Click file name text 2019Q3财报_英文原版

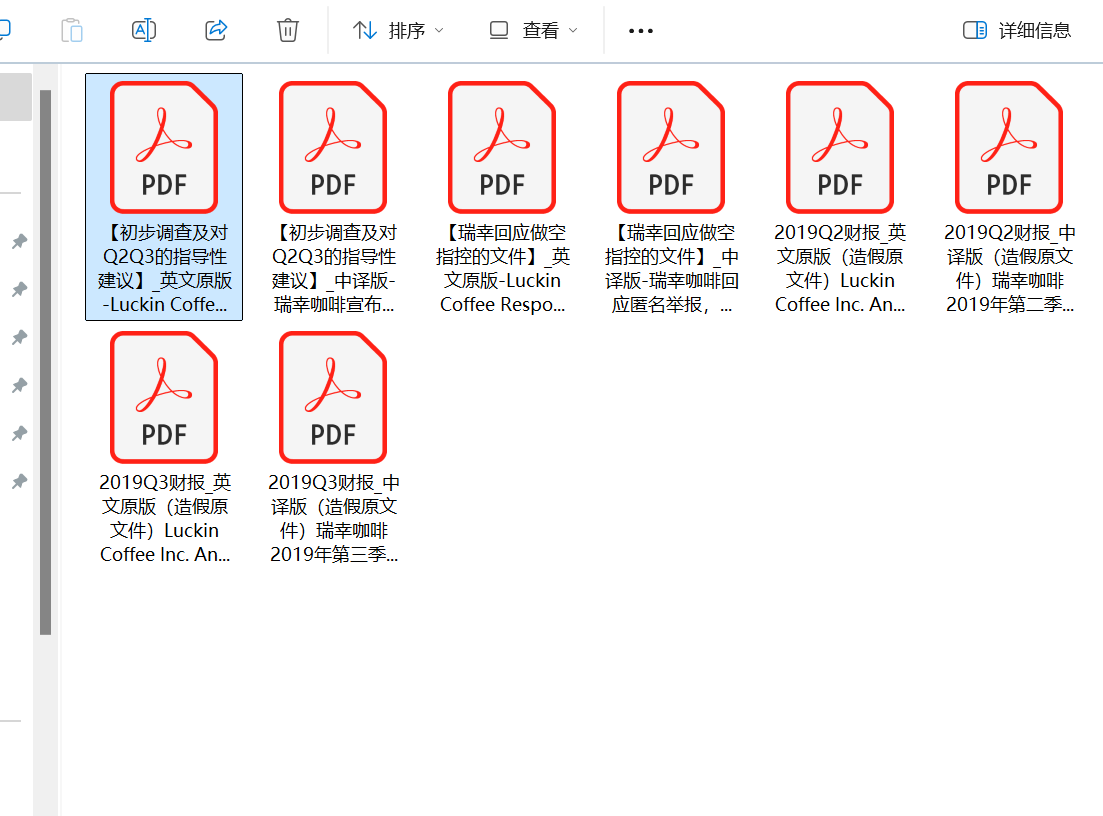coord(165,518)
